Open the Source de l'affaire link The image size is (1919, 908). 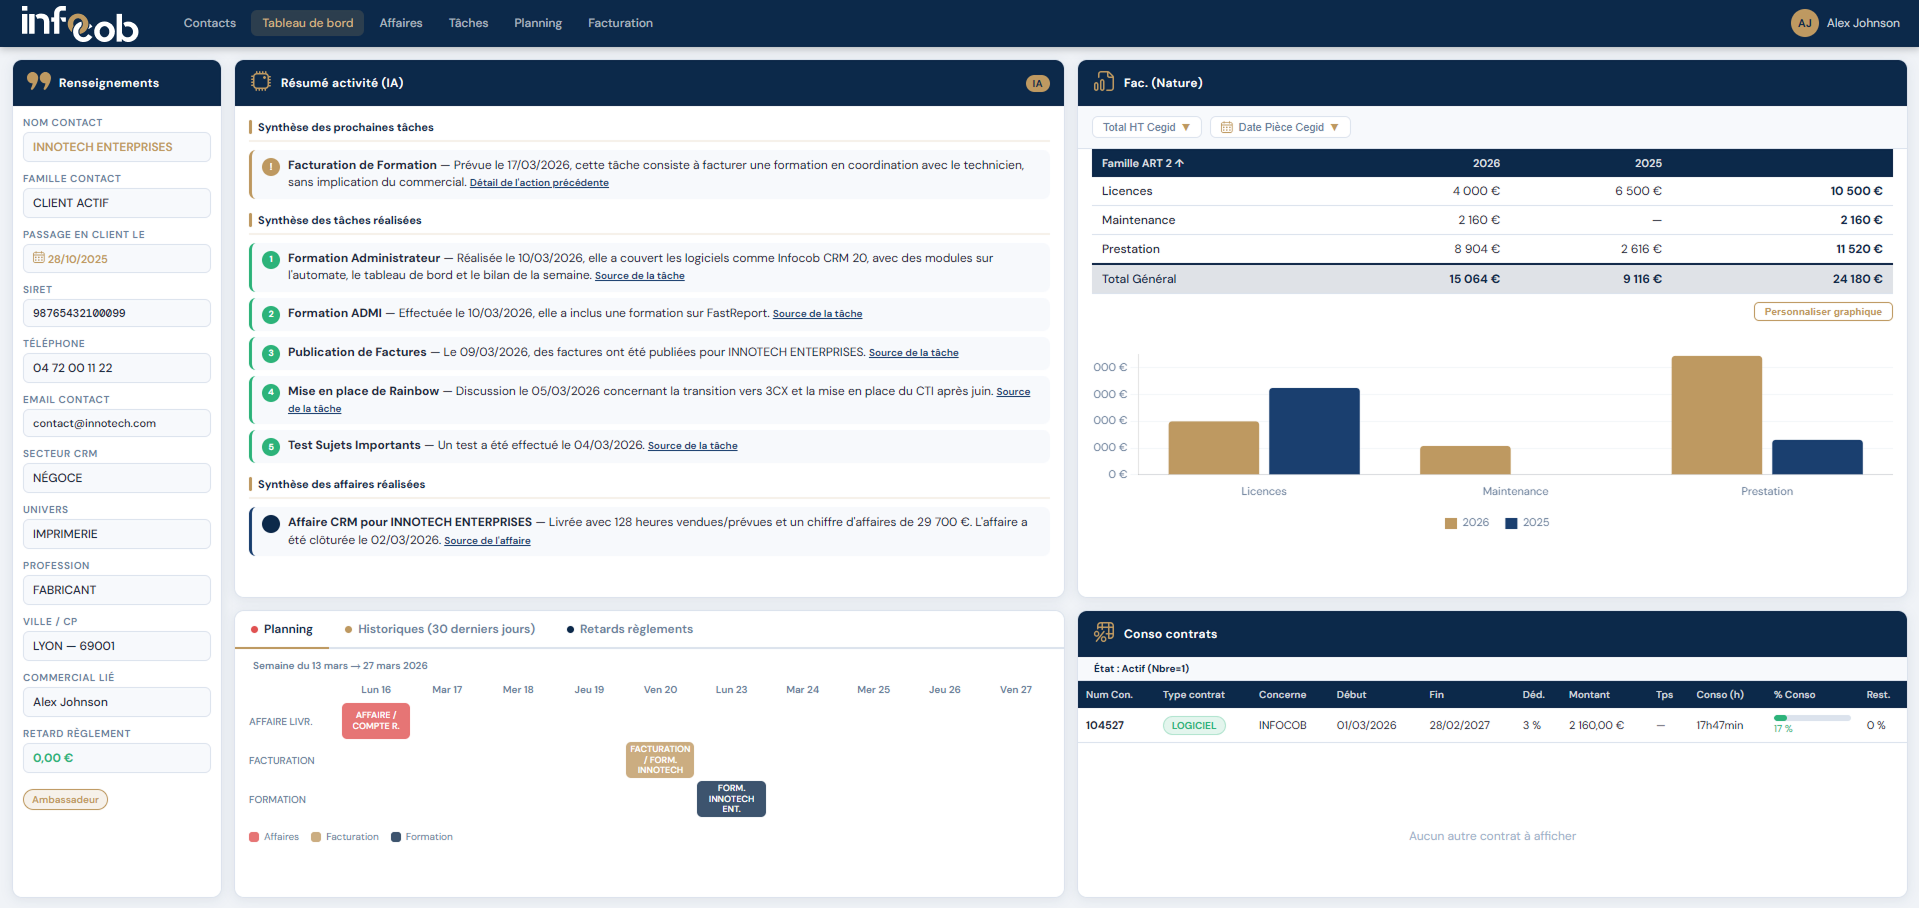point(487,541)
